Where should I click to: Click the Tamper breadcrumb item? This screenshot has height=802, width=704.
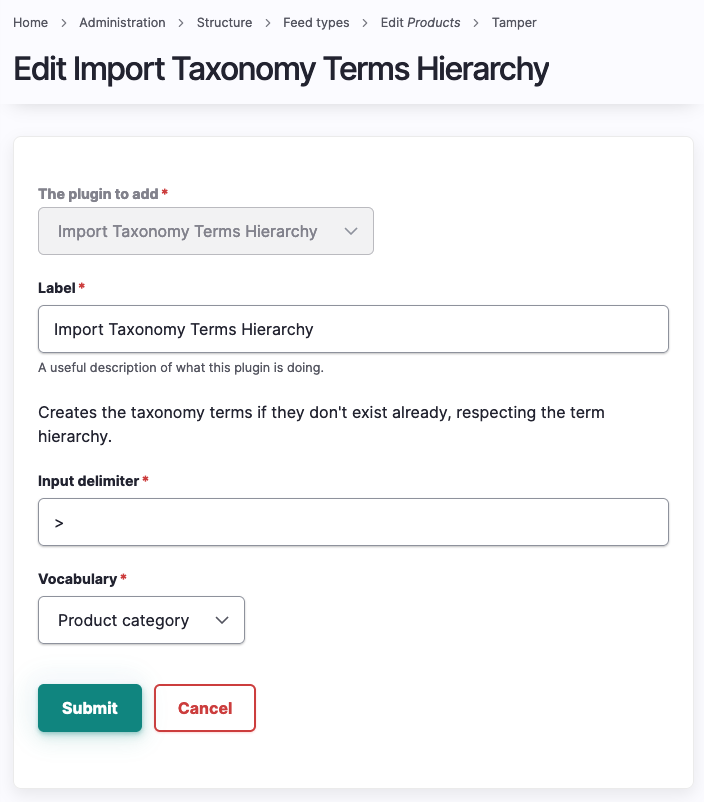(514, 22)
